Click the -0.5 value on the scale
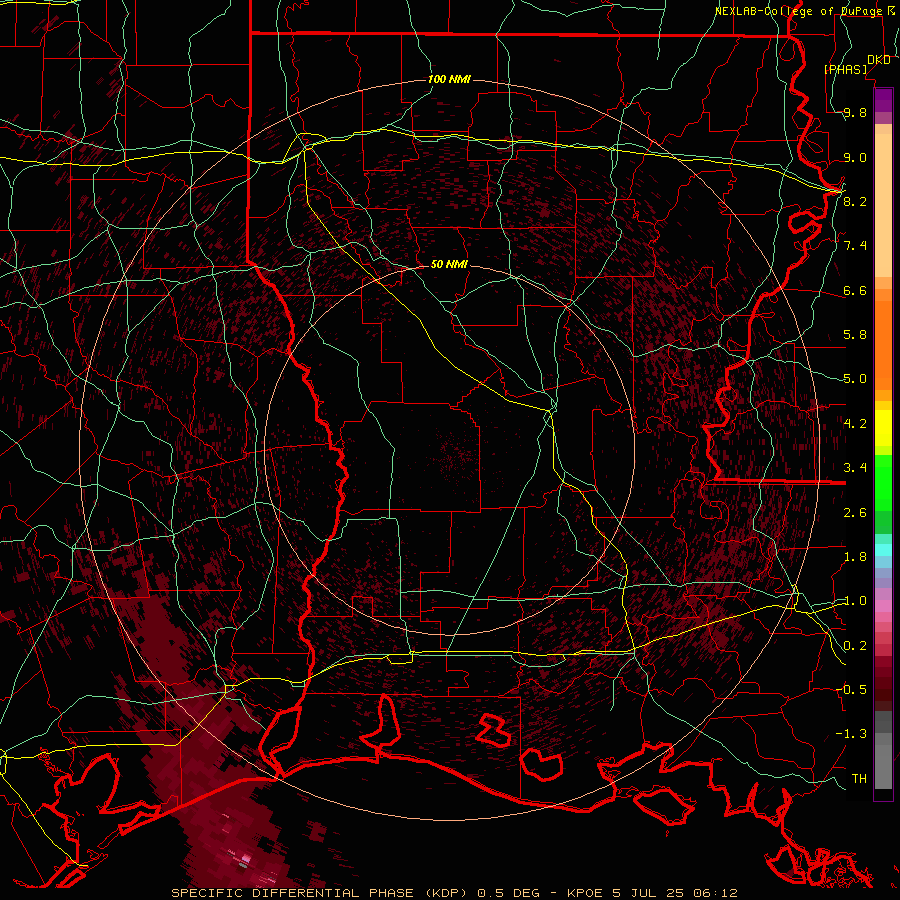This screenshot has height=900, width=900. [851, 690]
